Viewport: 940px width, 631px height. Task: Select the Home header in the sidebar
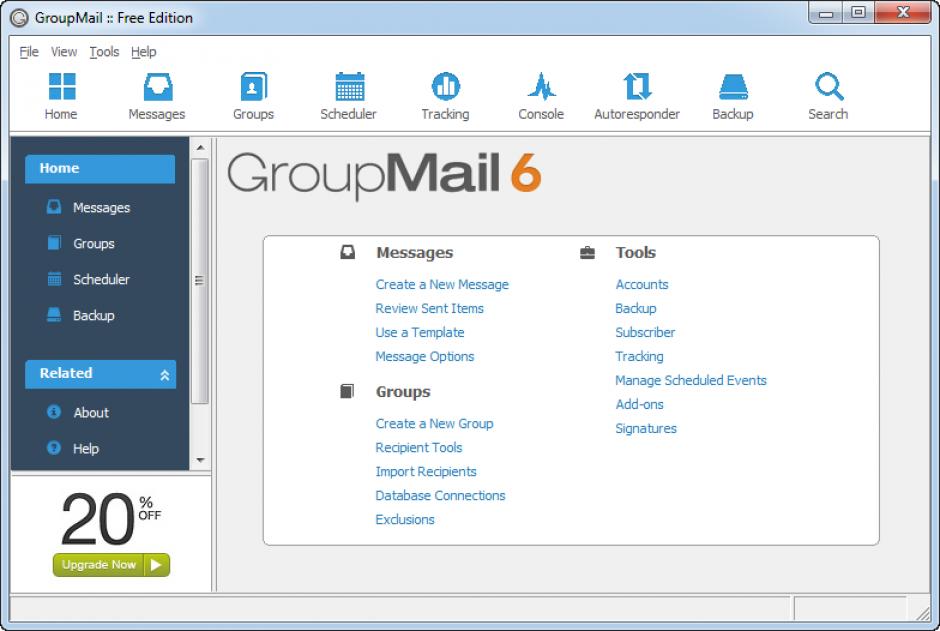(100, 169)
